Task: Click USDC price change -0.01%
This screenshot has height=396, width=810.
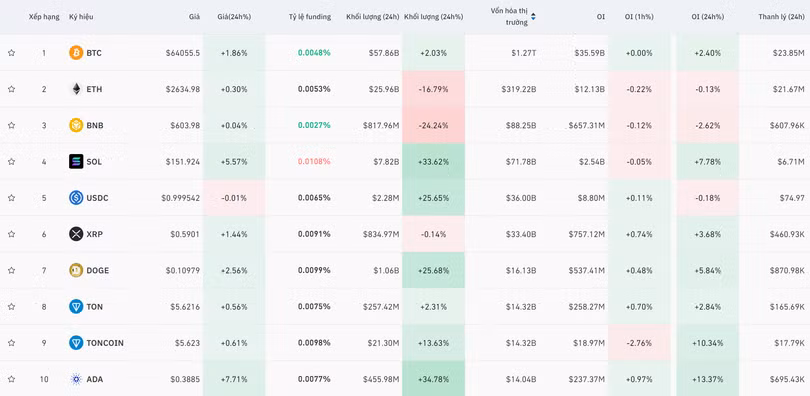Action: point(234,198)
